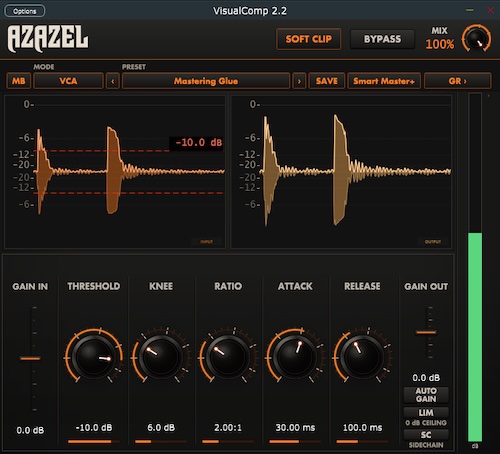
Task: Enable the LIM limiter button
Action: (x=426, y=413)
